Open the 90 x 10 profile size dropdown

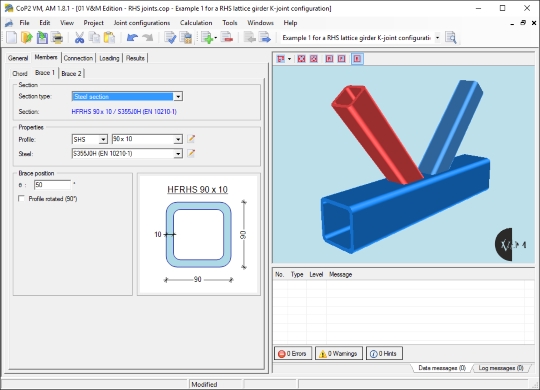pos(178,140)
